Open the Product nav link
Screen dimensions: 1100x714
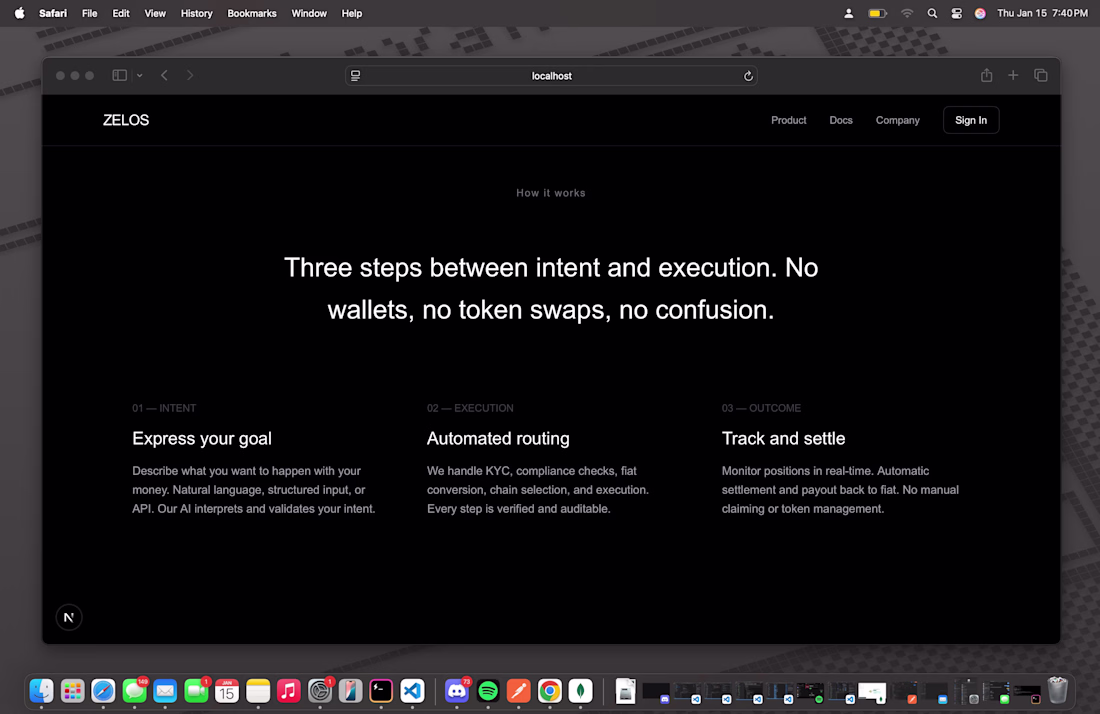tap(789, 120)
